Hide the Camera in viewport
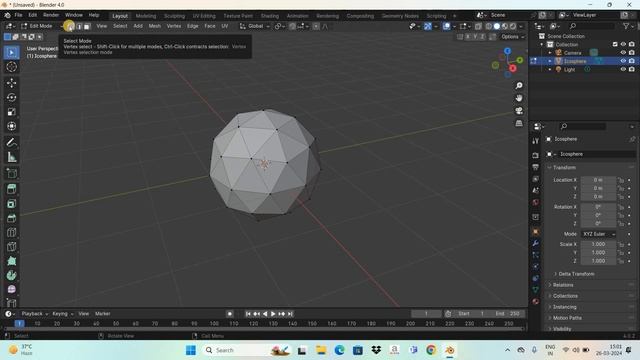640x360 pixels. click(x=623, y=53)
